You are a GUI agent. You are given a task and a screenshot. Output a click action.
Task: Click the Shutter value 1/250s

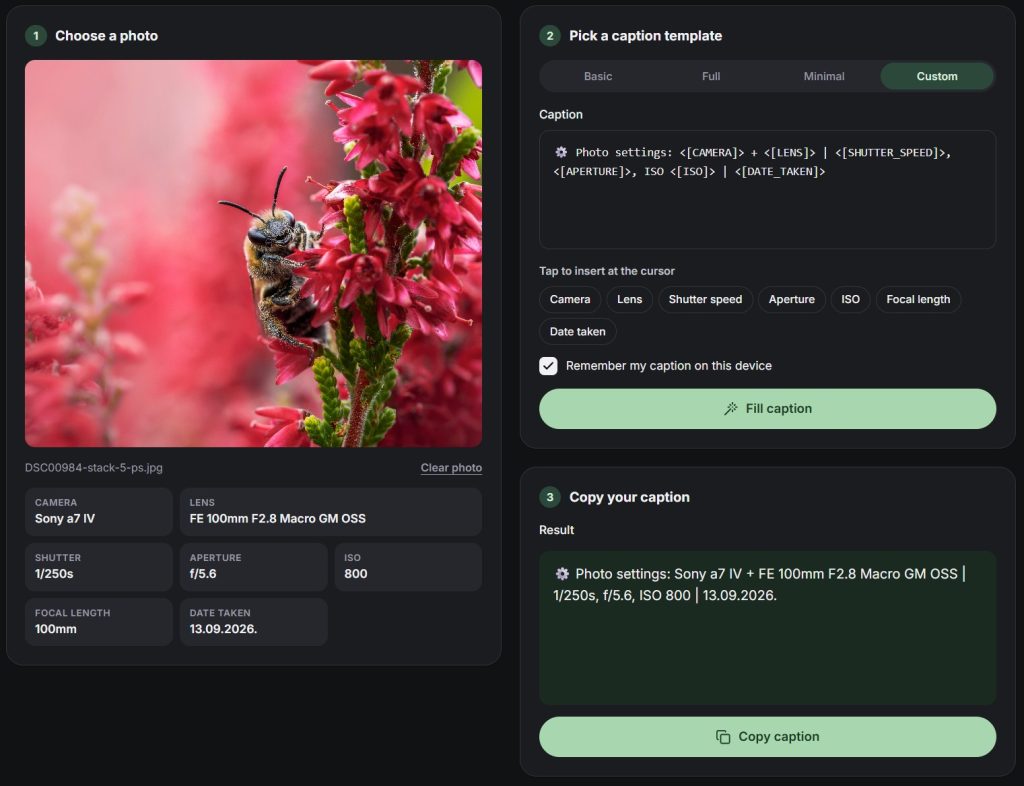coord(54,574)
